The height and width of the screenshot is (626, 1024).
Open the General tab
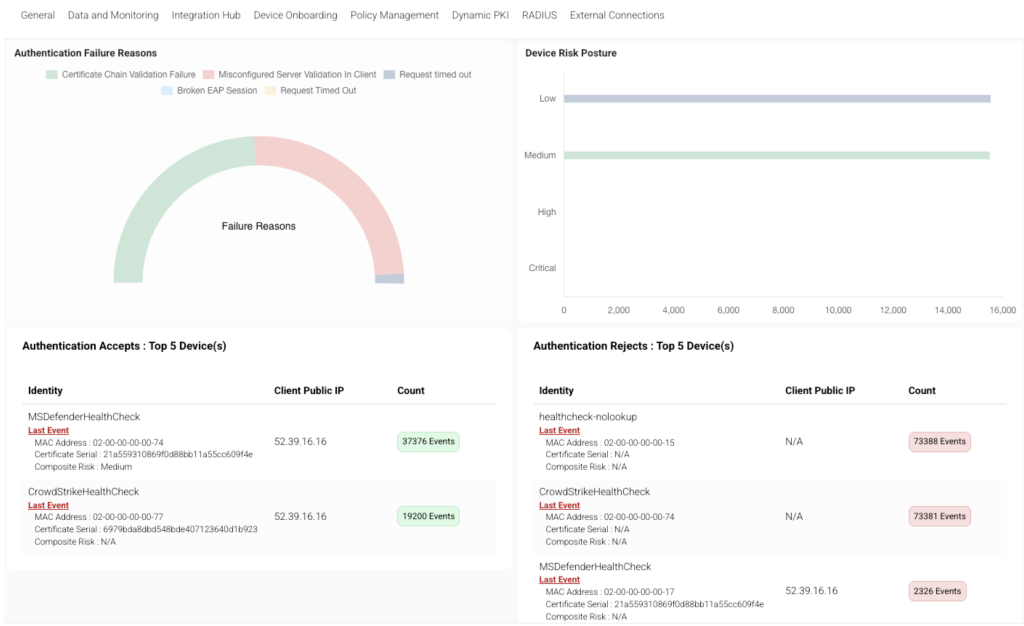(x=38, y=15)
